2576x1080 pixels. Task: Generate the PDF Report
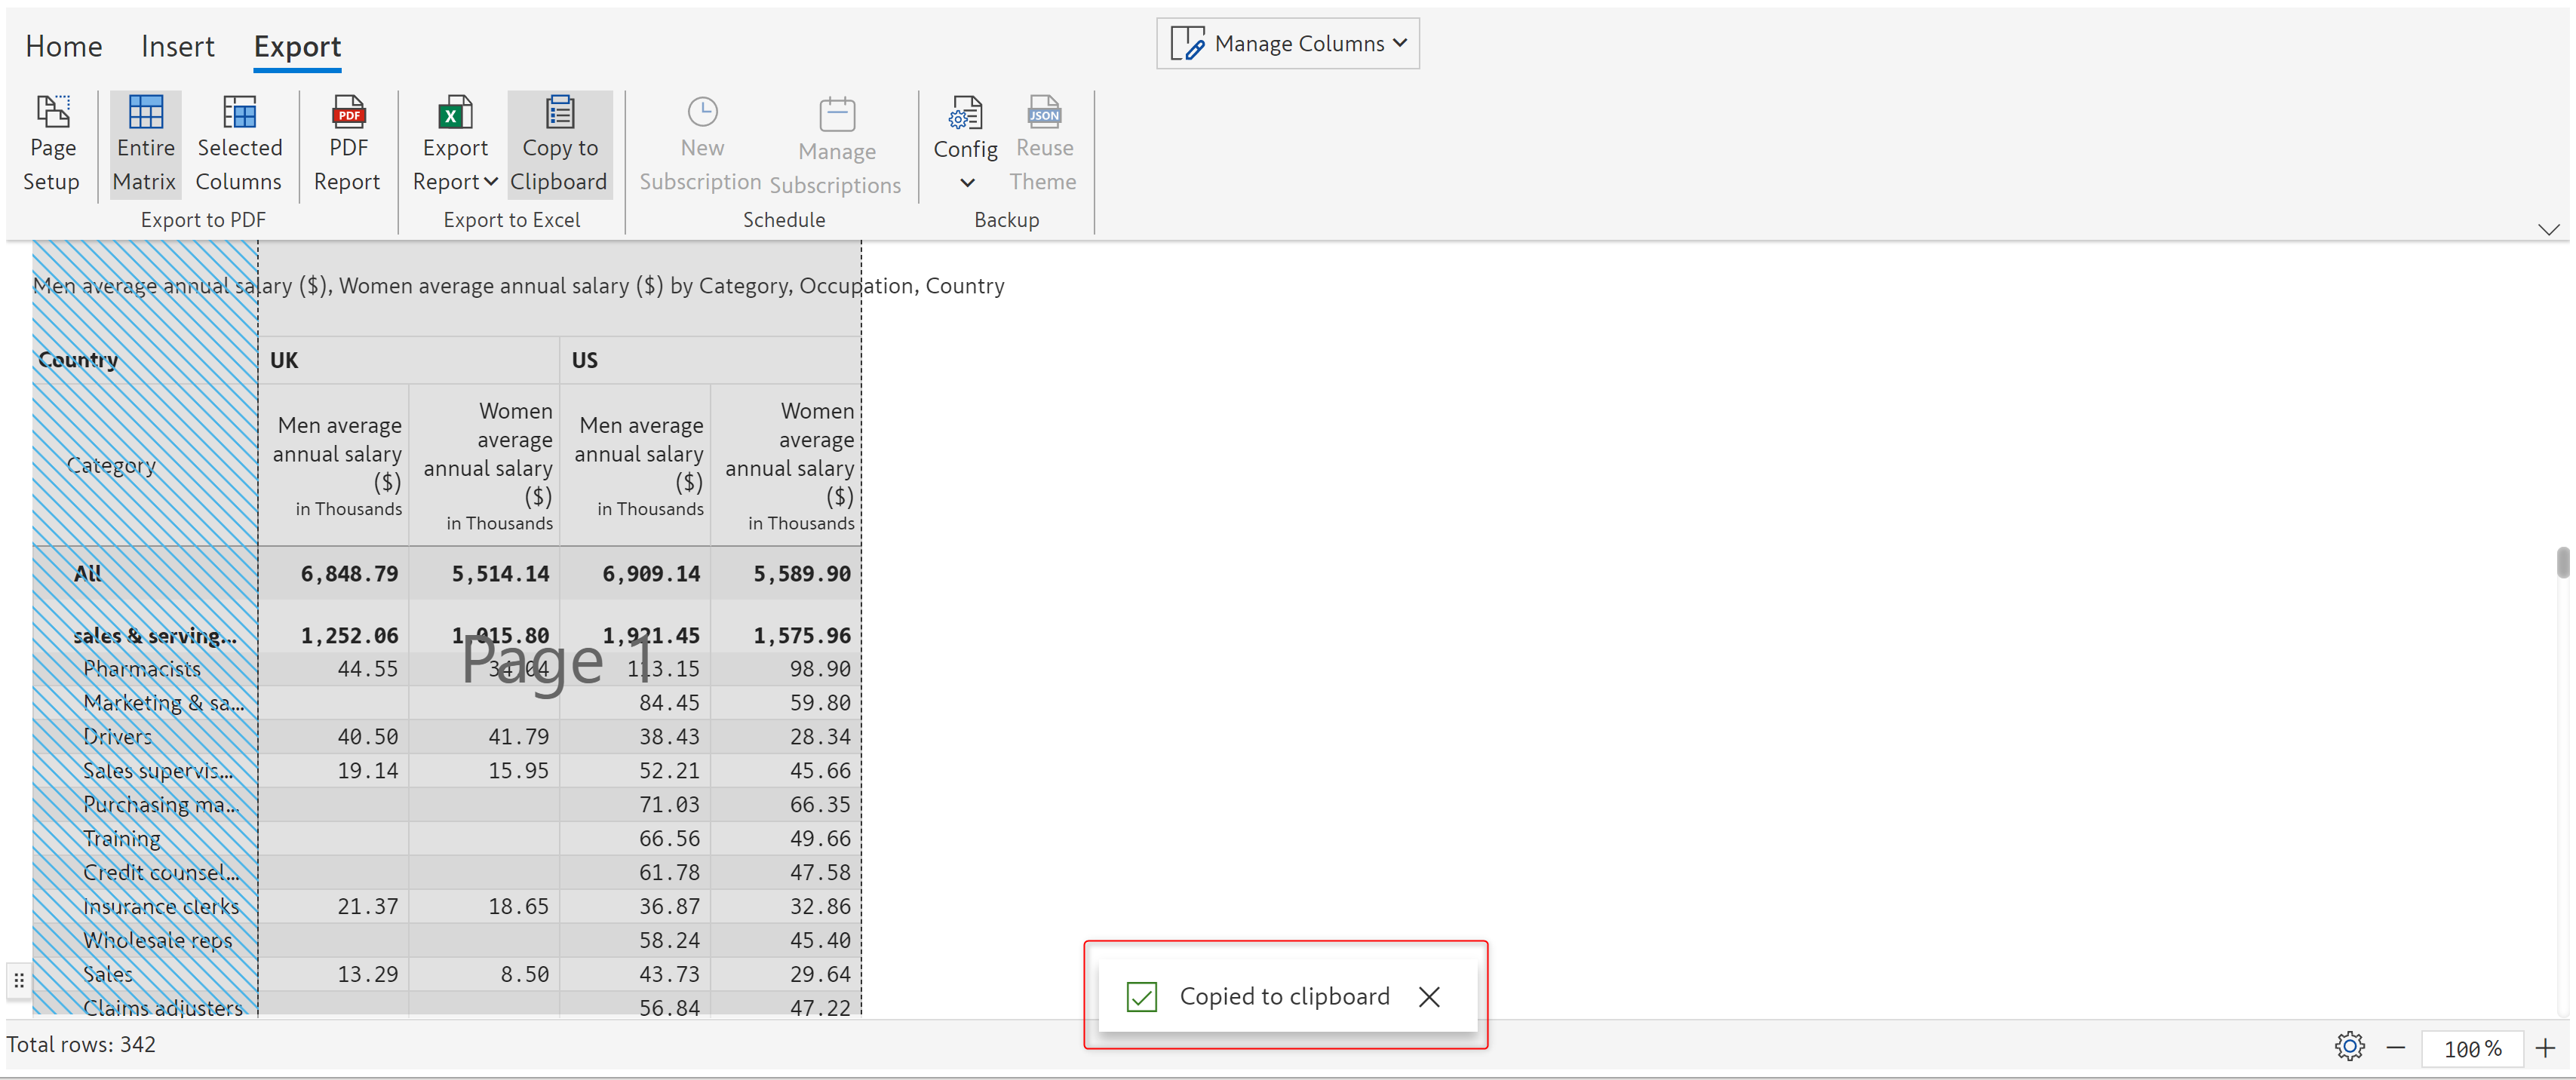[347, 144]
